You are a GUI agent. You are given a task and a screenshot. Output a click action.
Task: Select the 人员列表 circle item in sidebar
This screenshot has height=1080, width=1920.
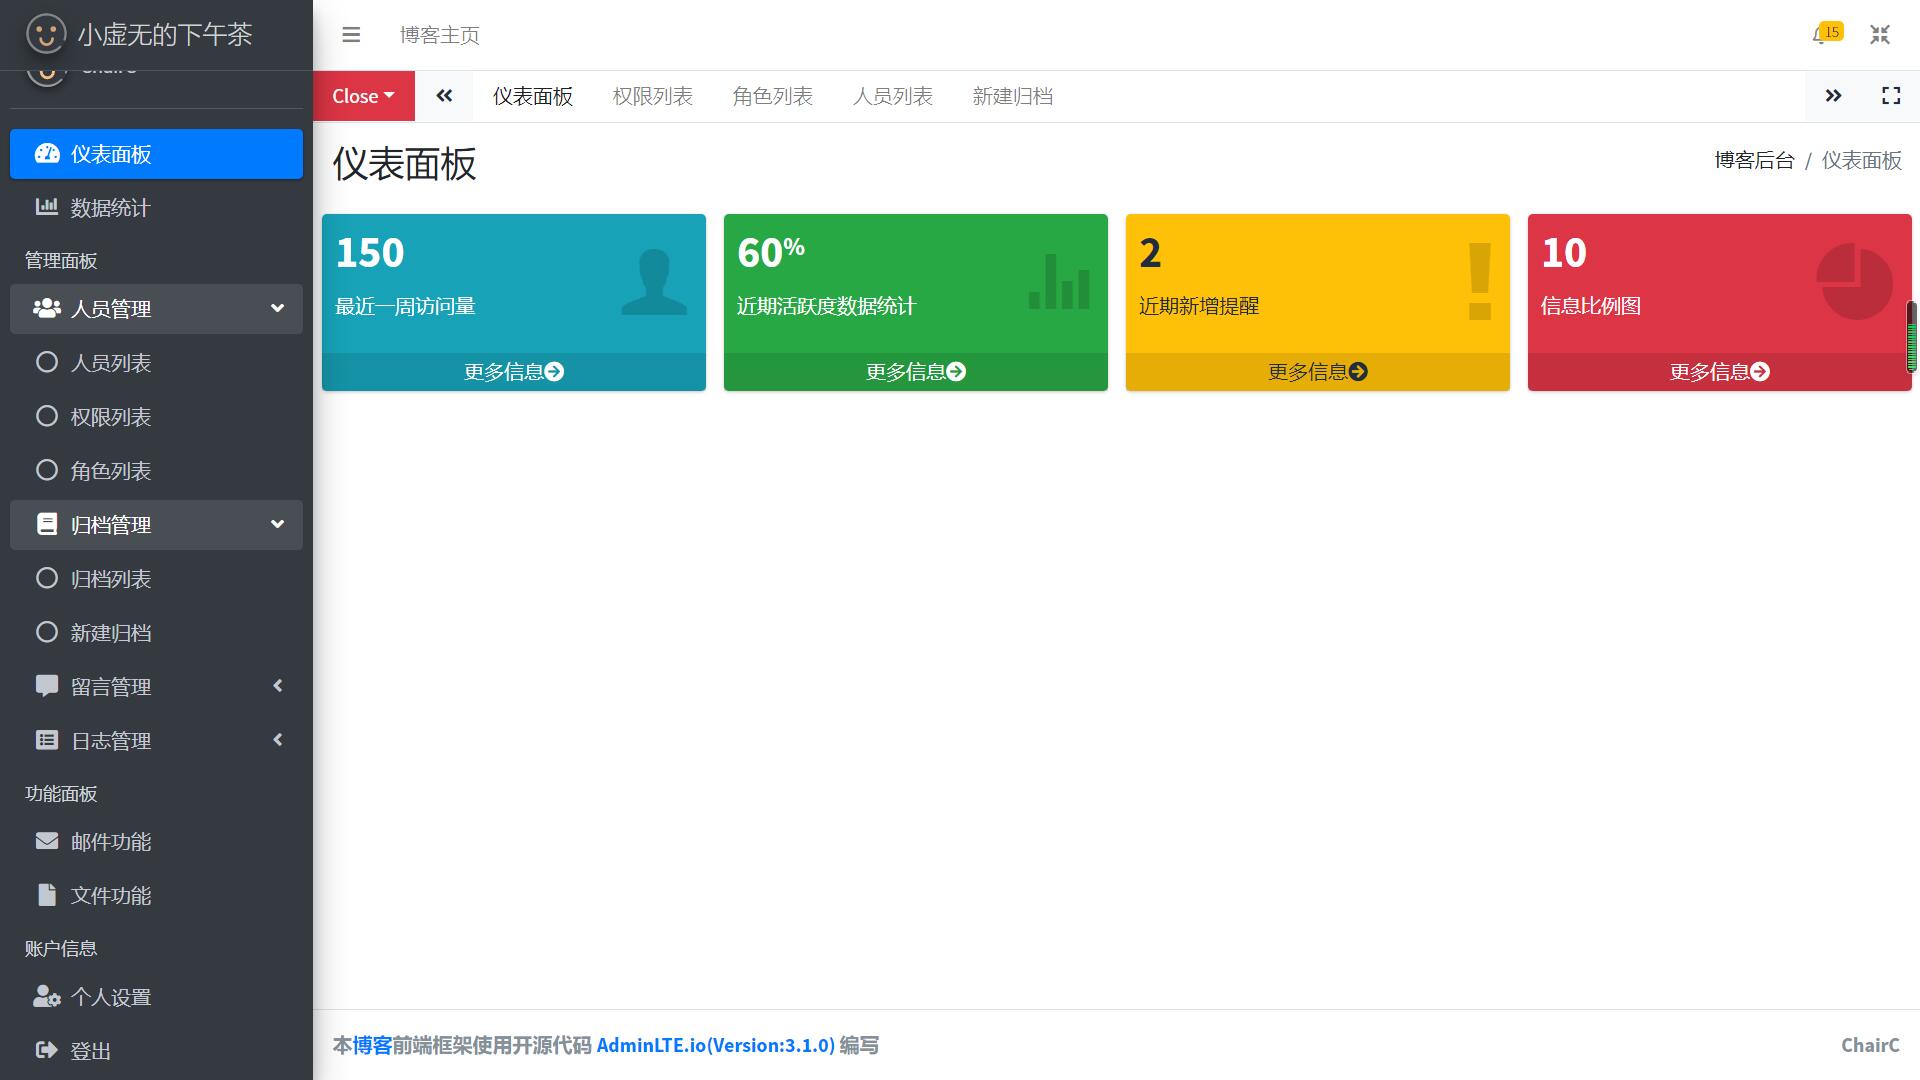110,363
